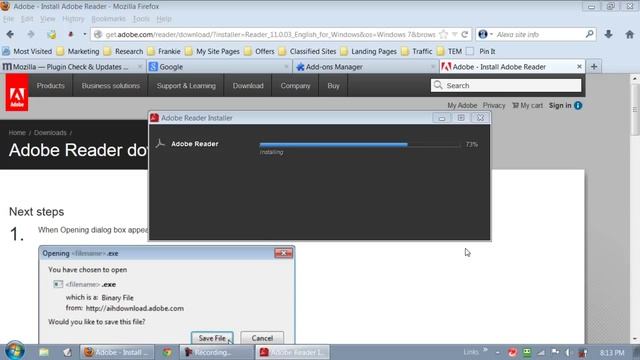The height and width of the screenshot is (360, 640).
Task: Open the Edit menu
Action: point(27,19)
